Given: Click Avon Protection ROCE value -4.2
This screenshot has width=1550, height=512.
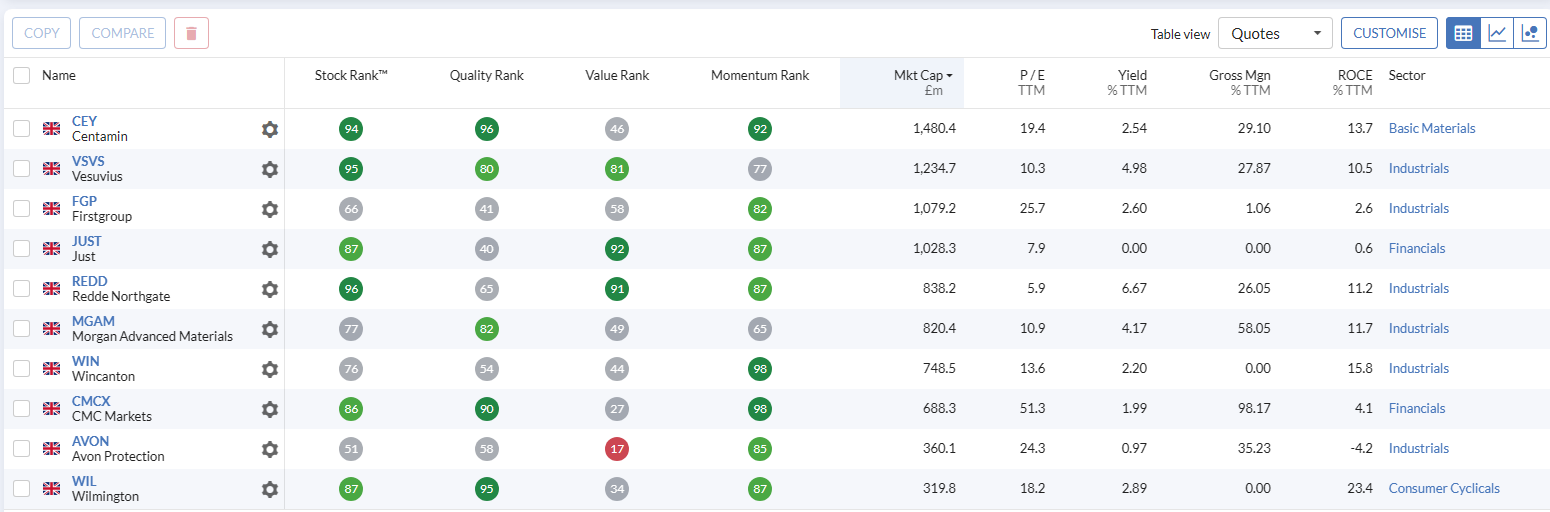Looking at the screenshot, I should (1361, 448).
